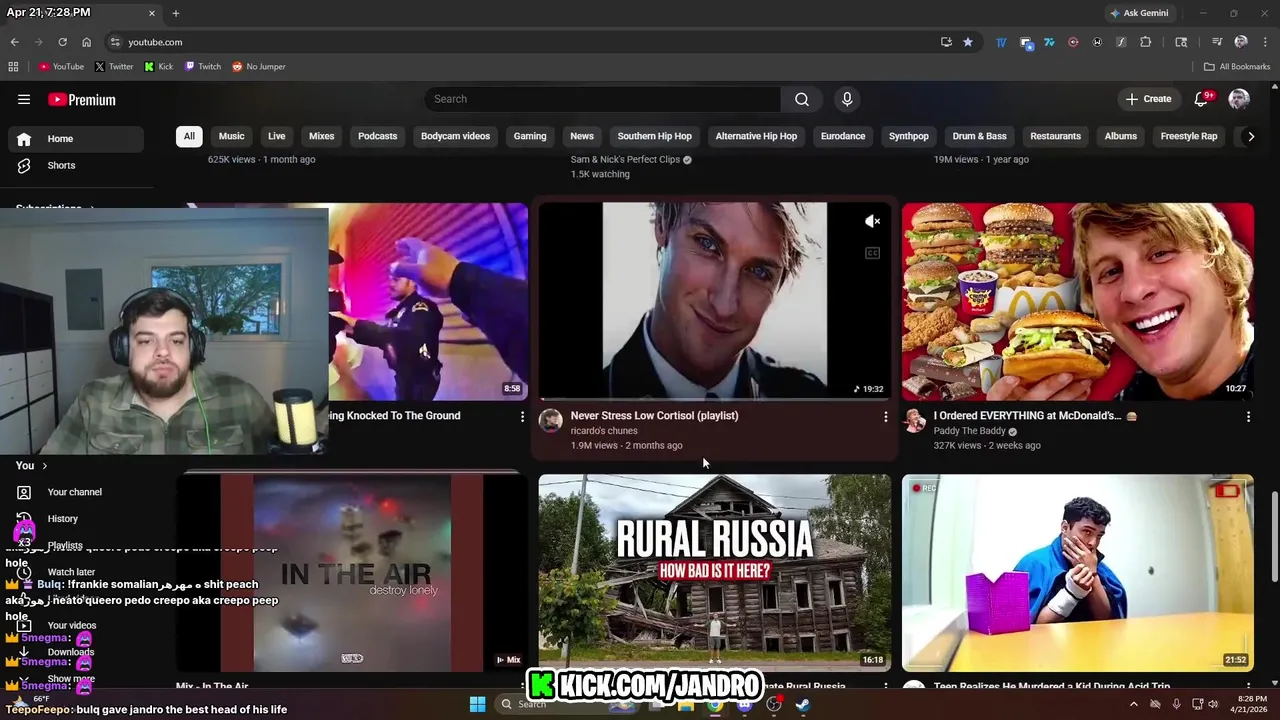Open History in the sidebar

tap(74, 519)
